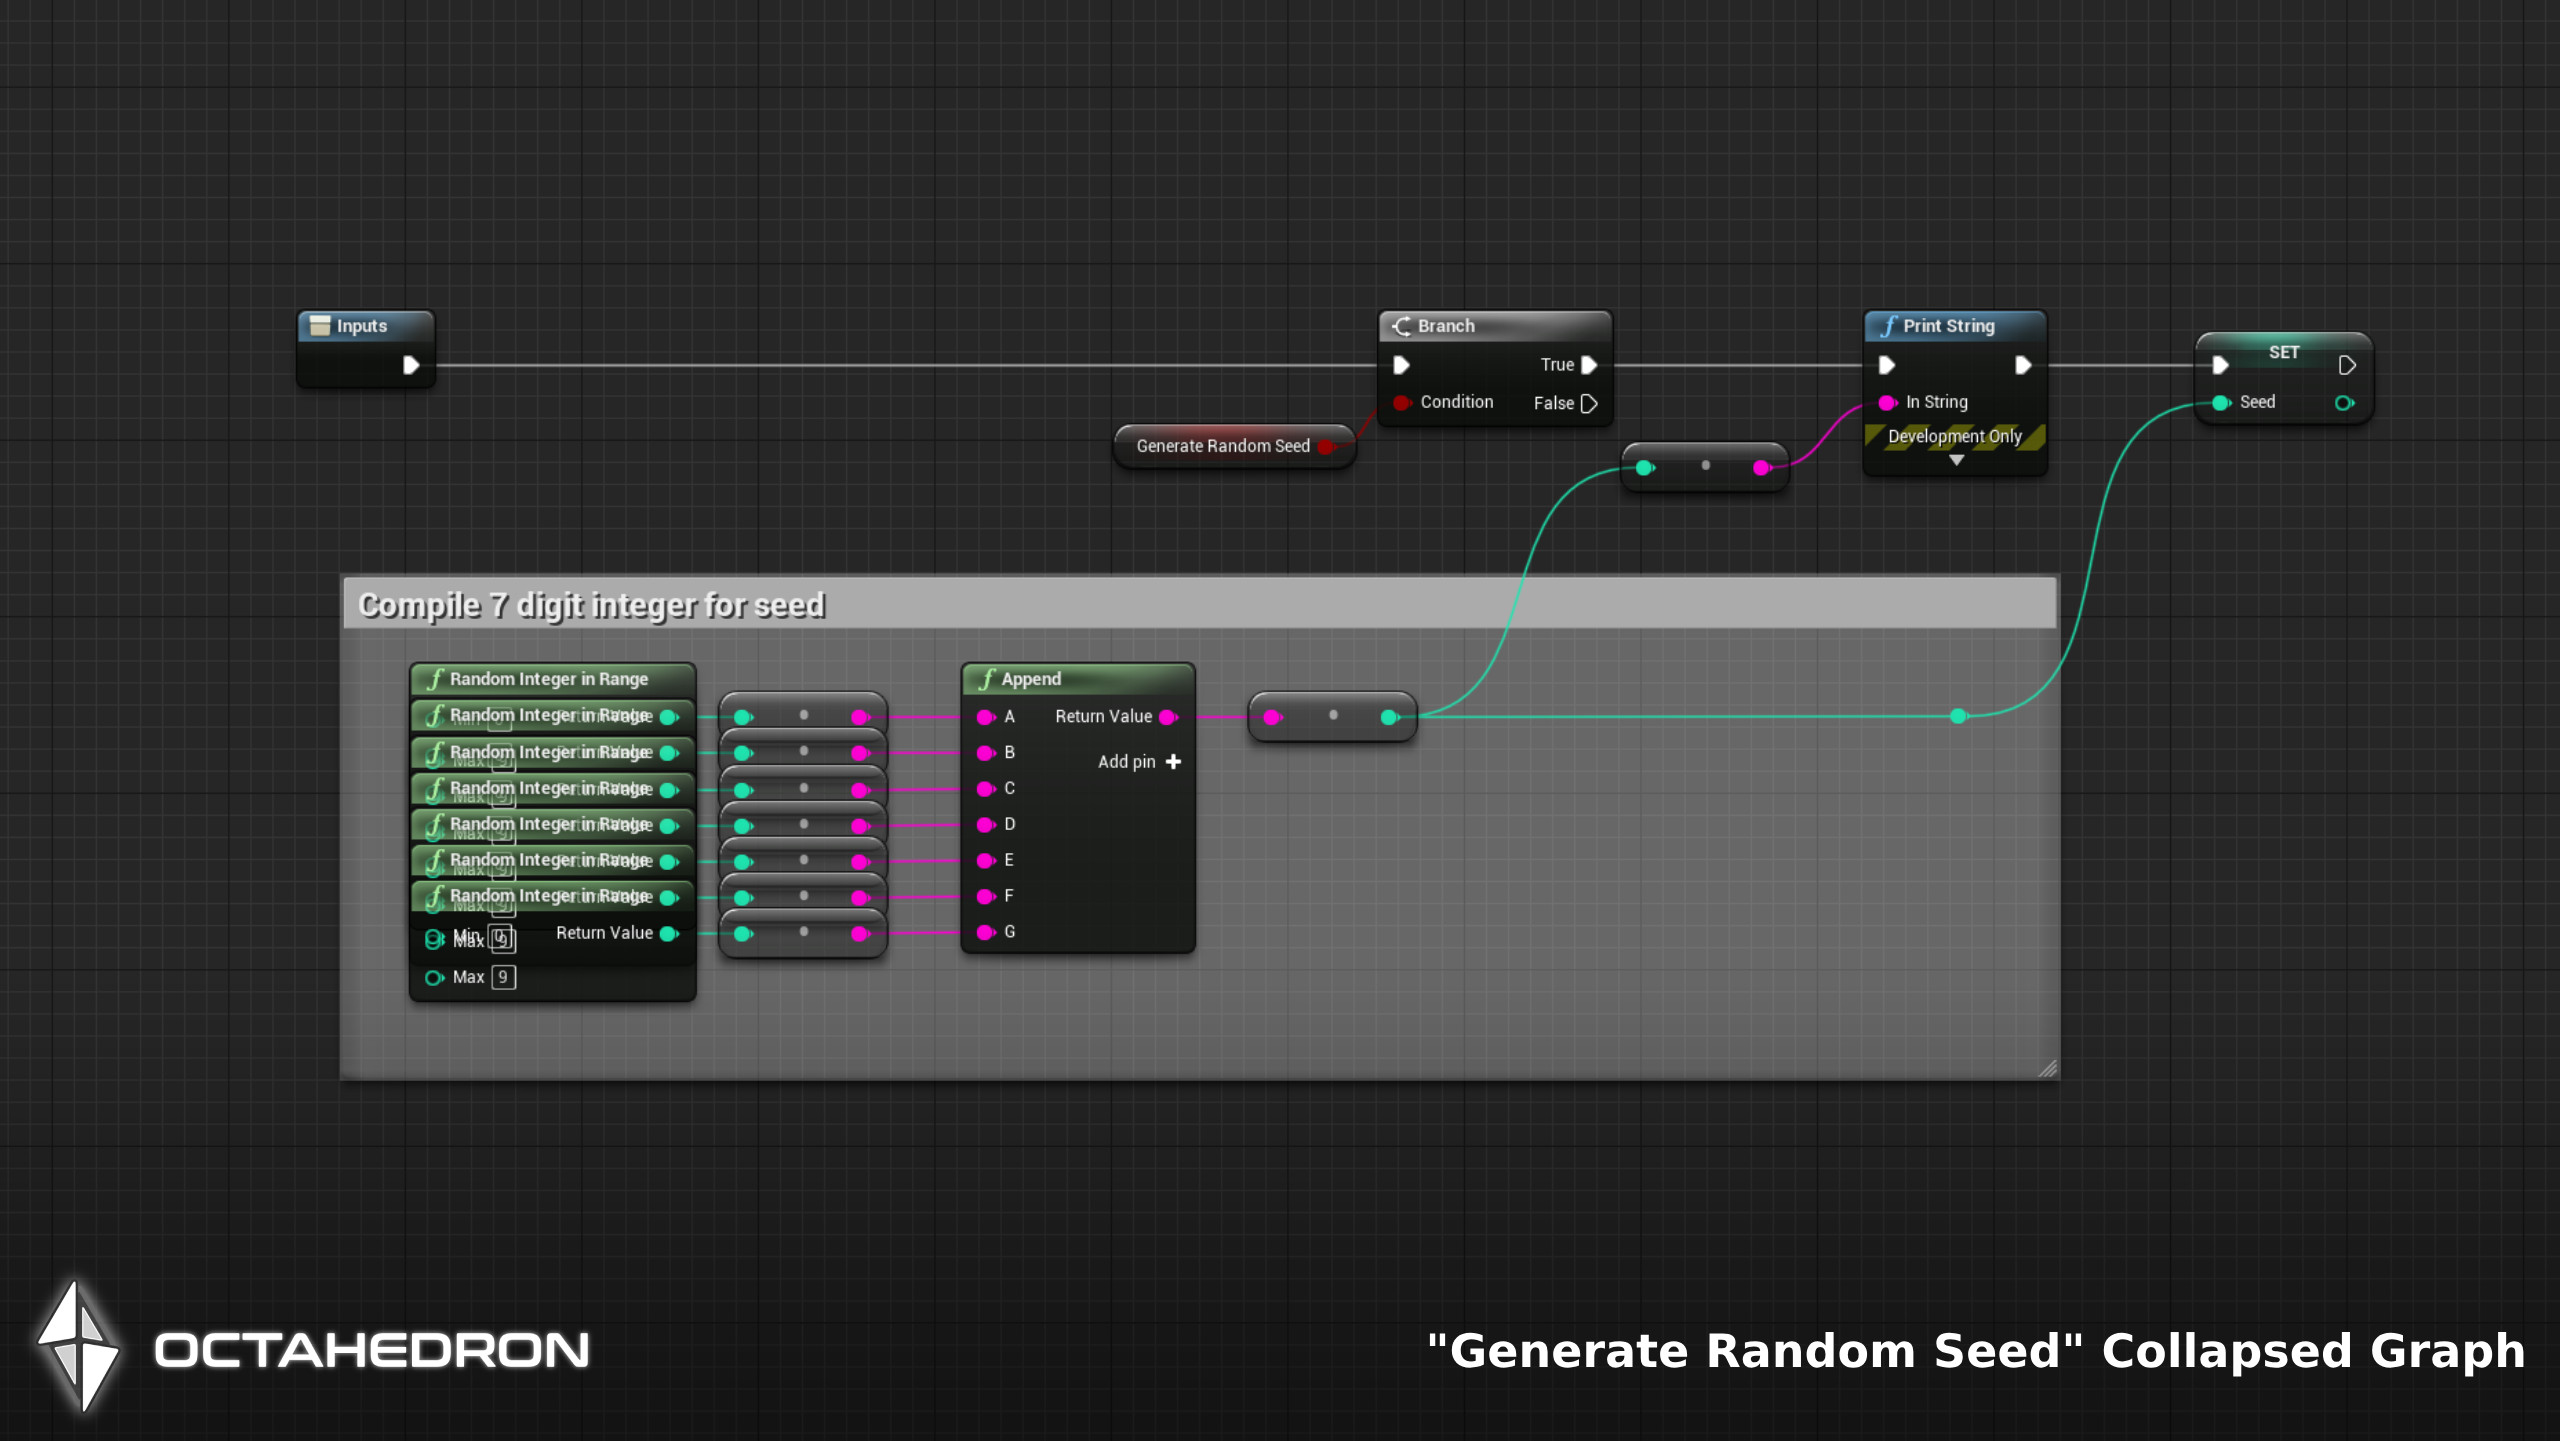
Task: Click the In String pin on Print String
Action: tap(1886, 402)
